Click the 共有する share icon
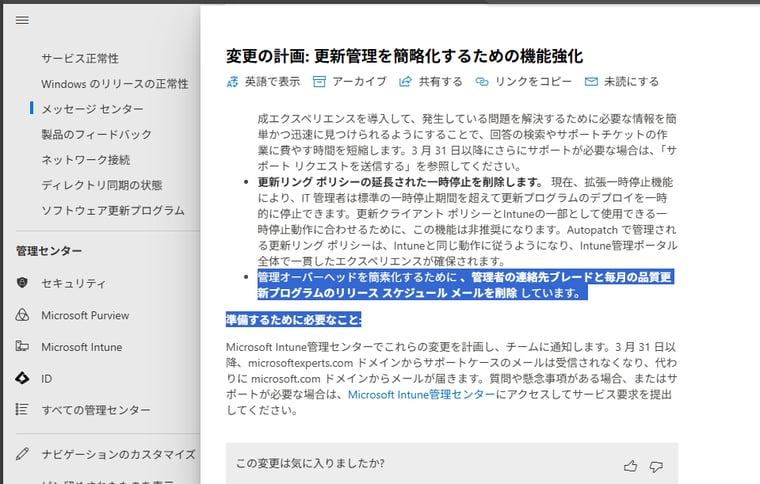The width and height of the screenshot is (760, 484). point(406,82)
